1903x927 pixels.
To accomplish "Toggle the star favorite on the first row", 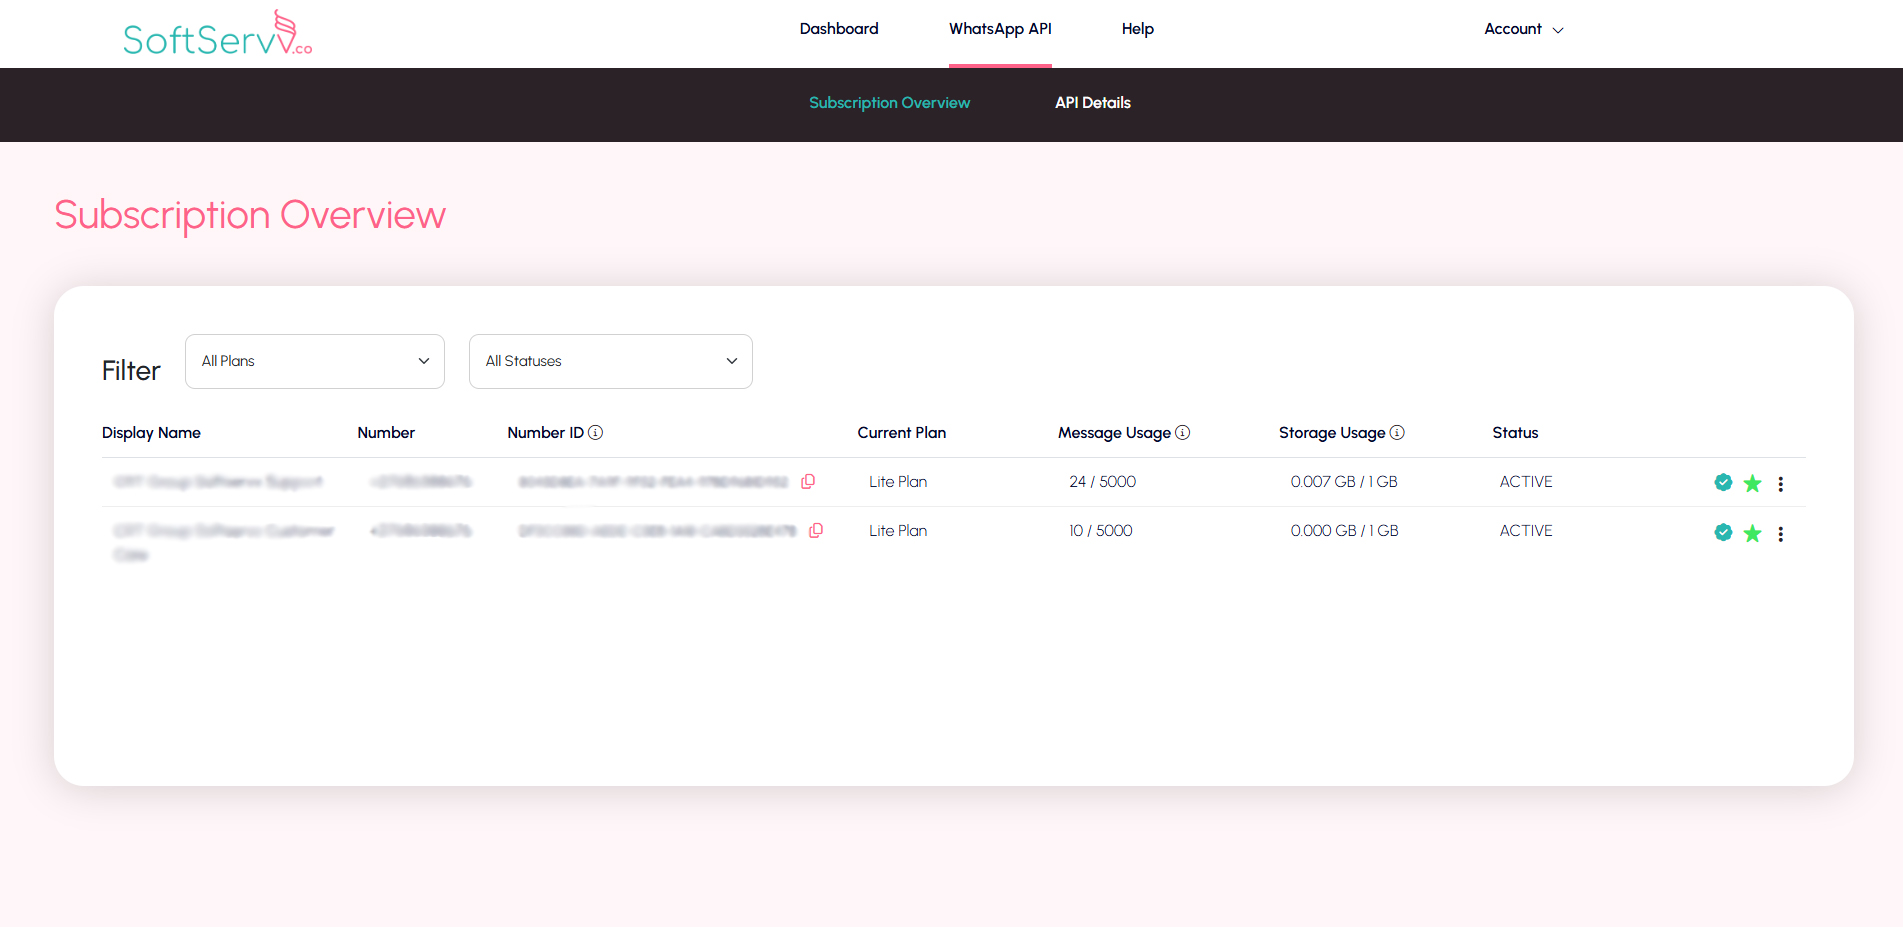I will 1752,483.
